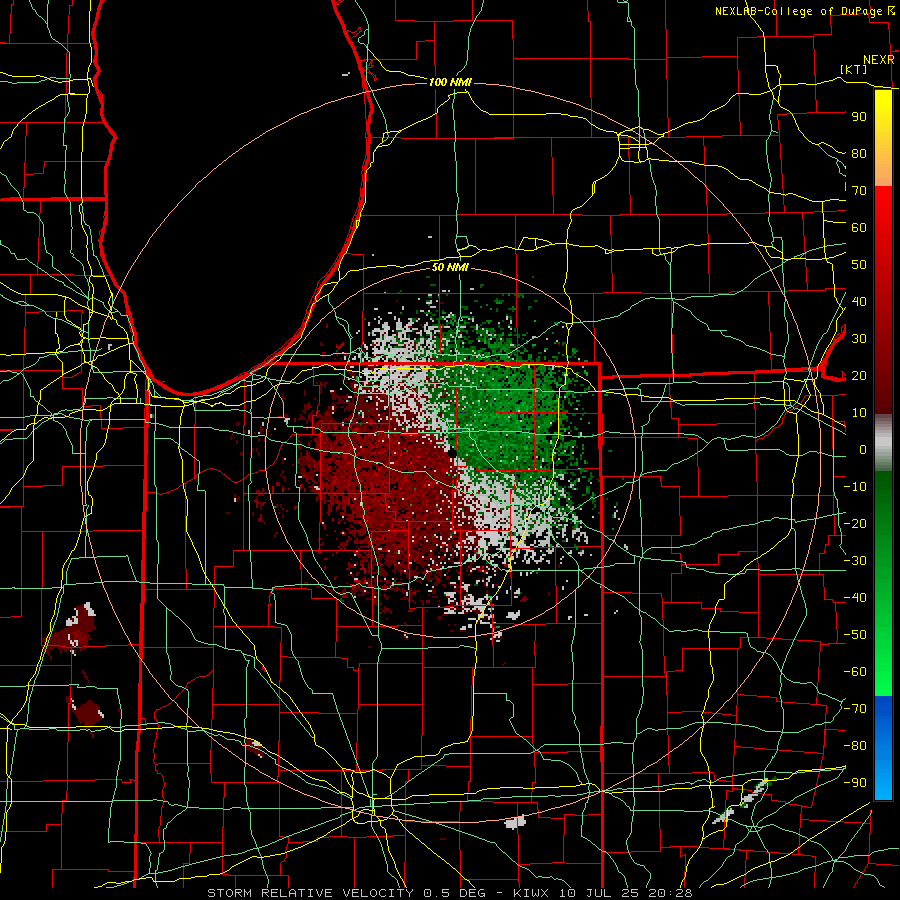Click the -80 legend value

pos(855,746)
